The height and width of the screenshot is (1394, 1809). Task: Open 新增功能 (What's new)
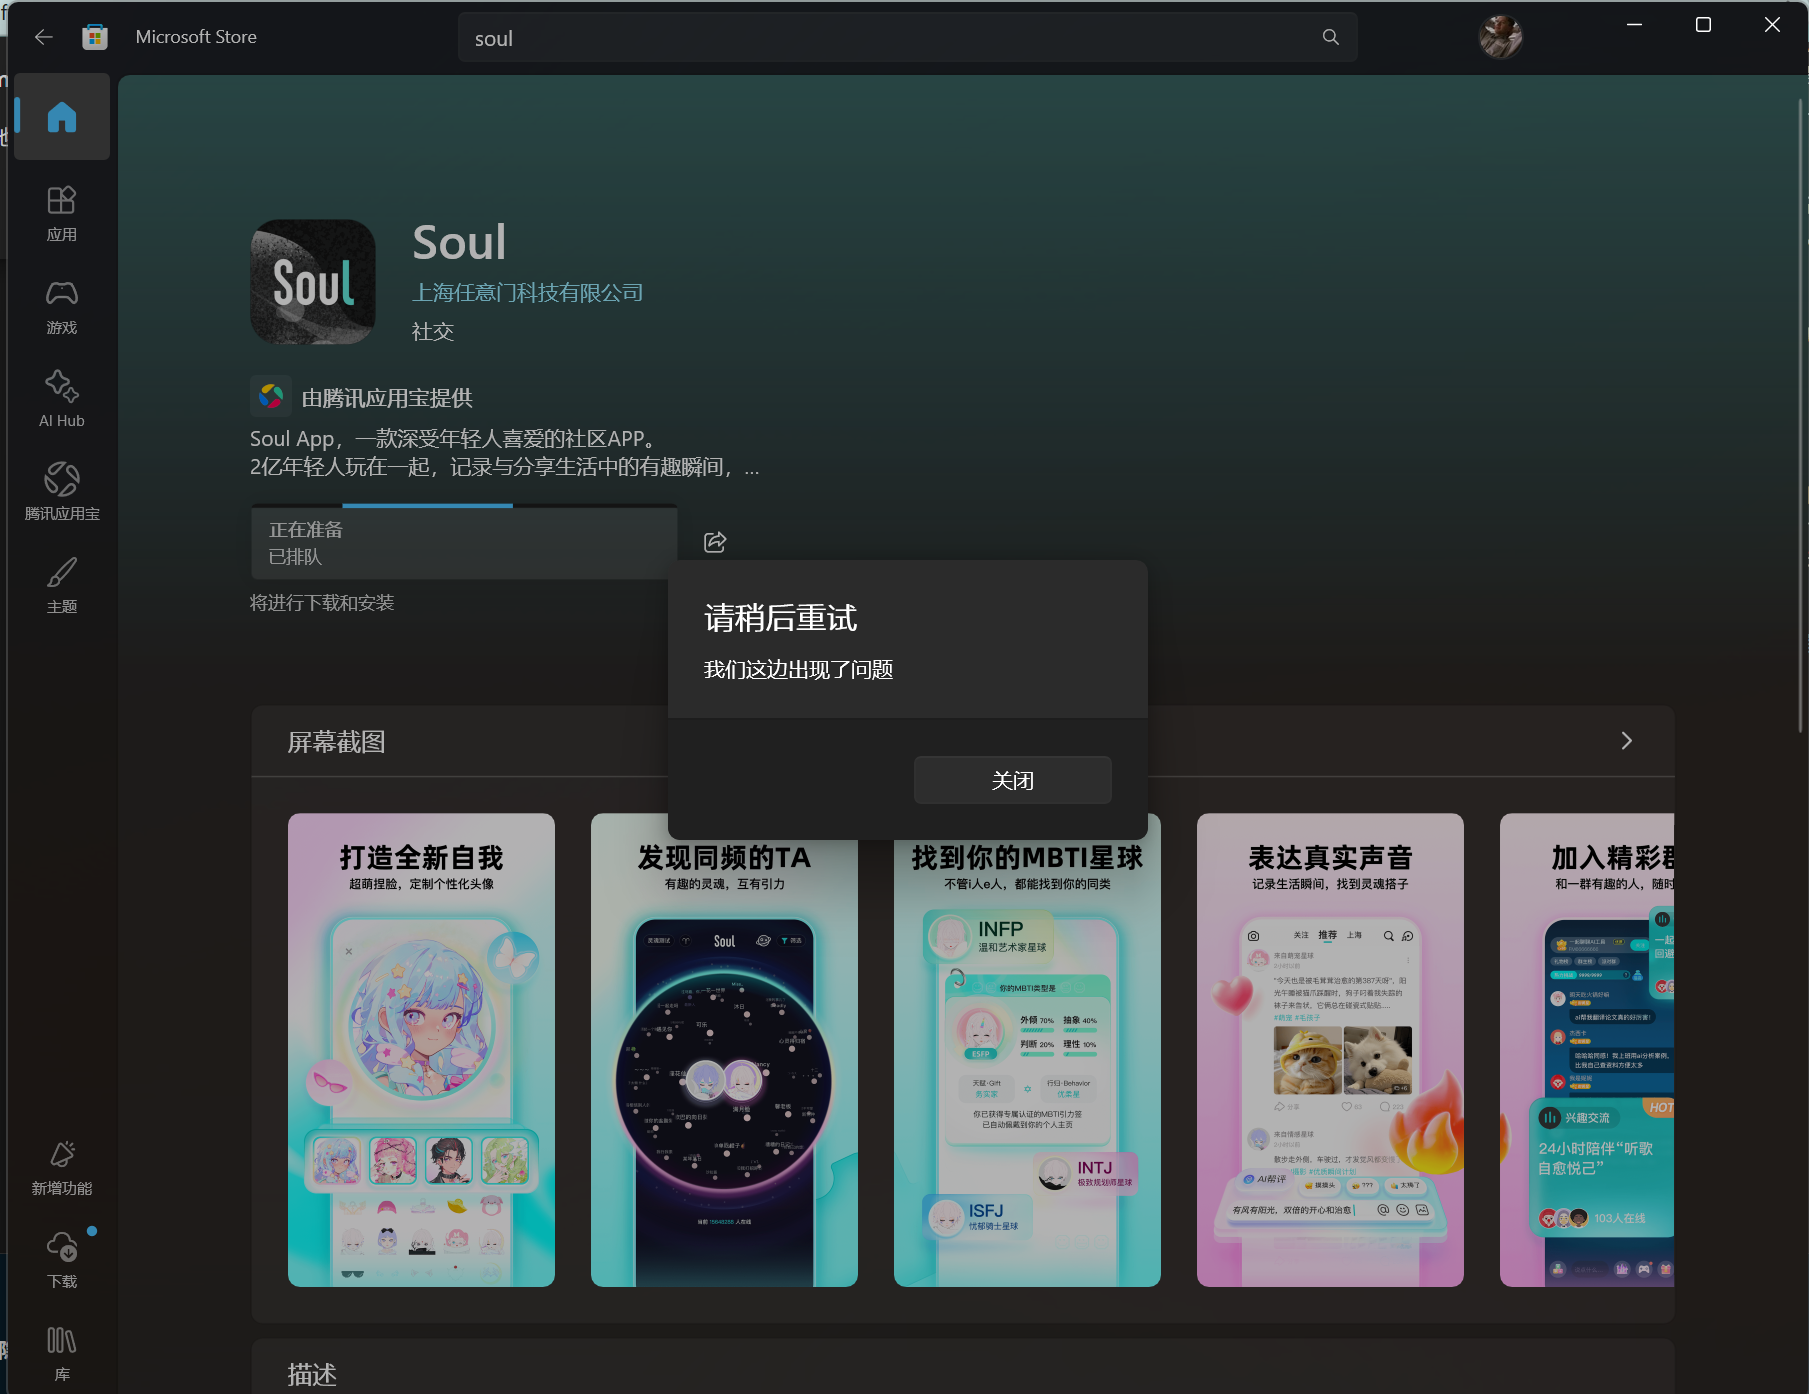pyautogui.click(x=62, y=1168)
